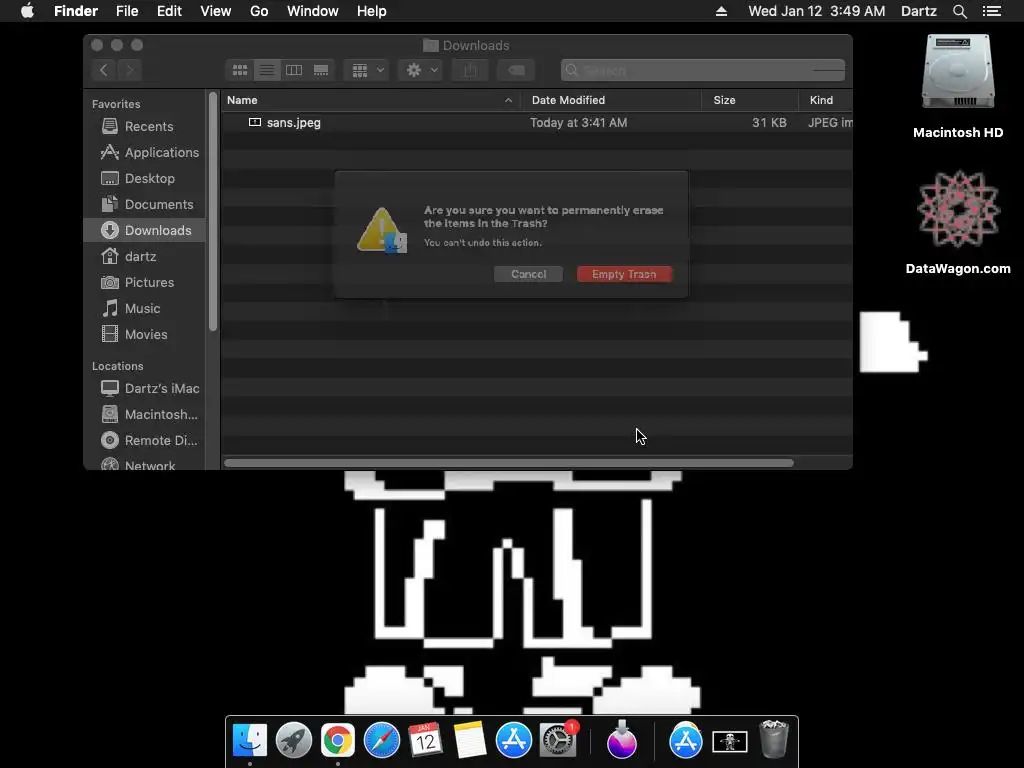Select dartz home folder in sidebar
1024x768 pixels.
pos(145,256)
